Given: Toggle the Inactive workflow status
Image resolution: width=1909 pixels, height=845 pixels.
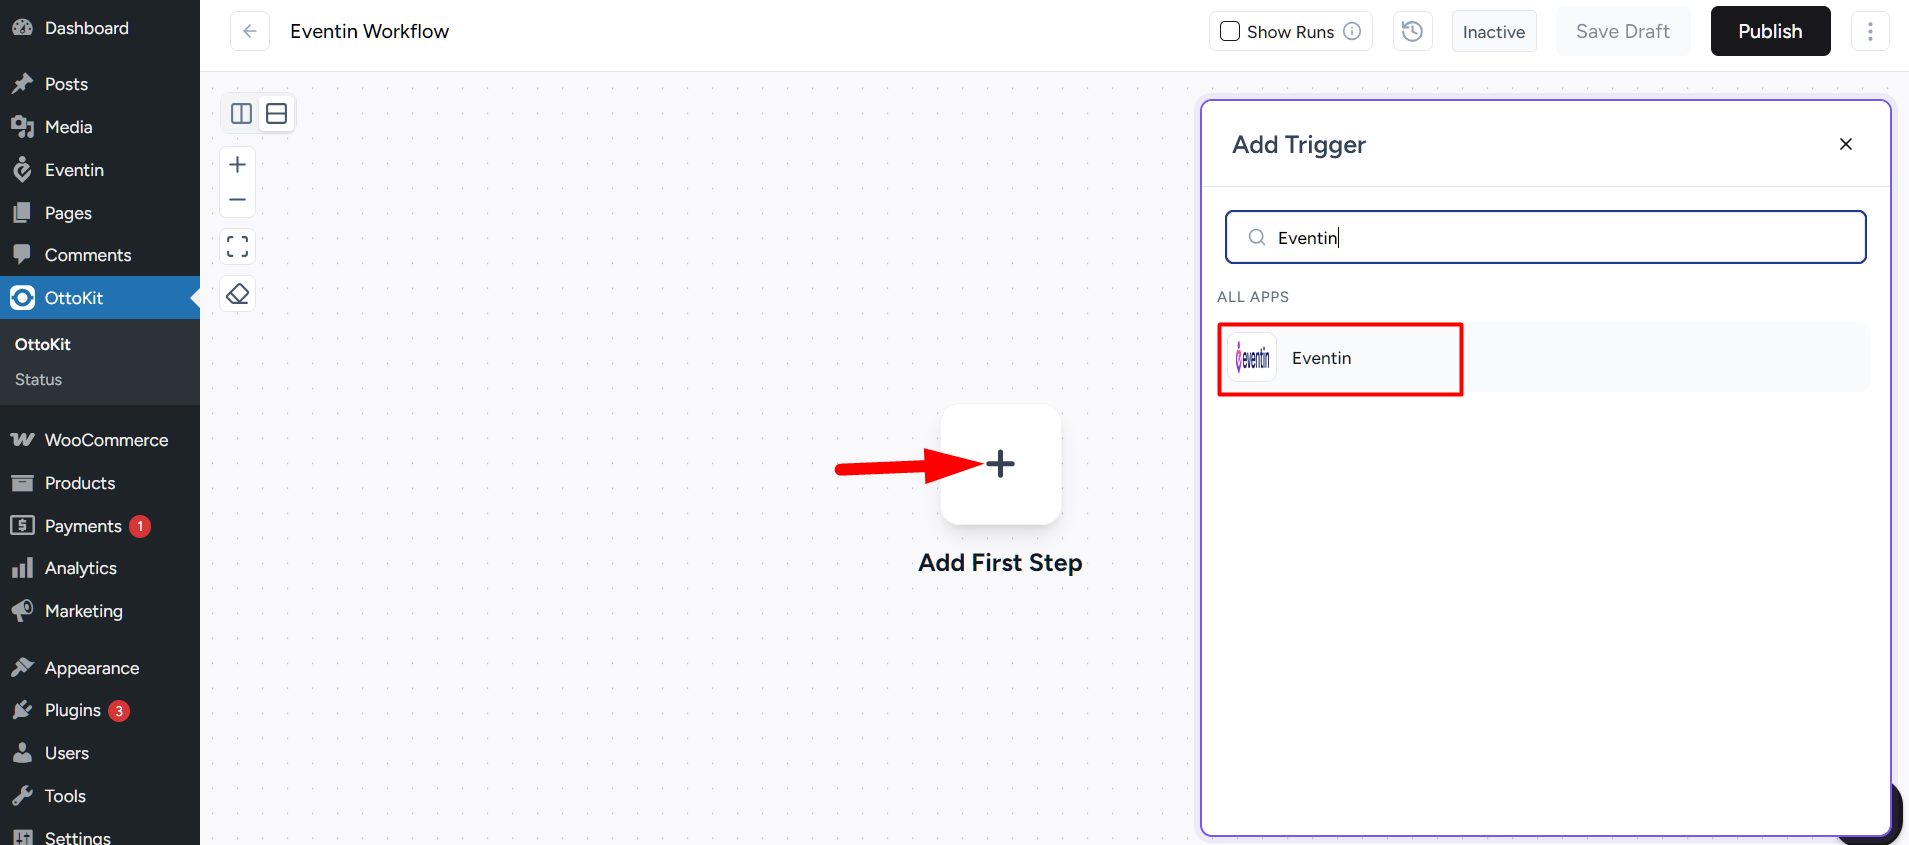Looking at the screenshot, I should tap(1494, 31).
